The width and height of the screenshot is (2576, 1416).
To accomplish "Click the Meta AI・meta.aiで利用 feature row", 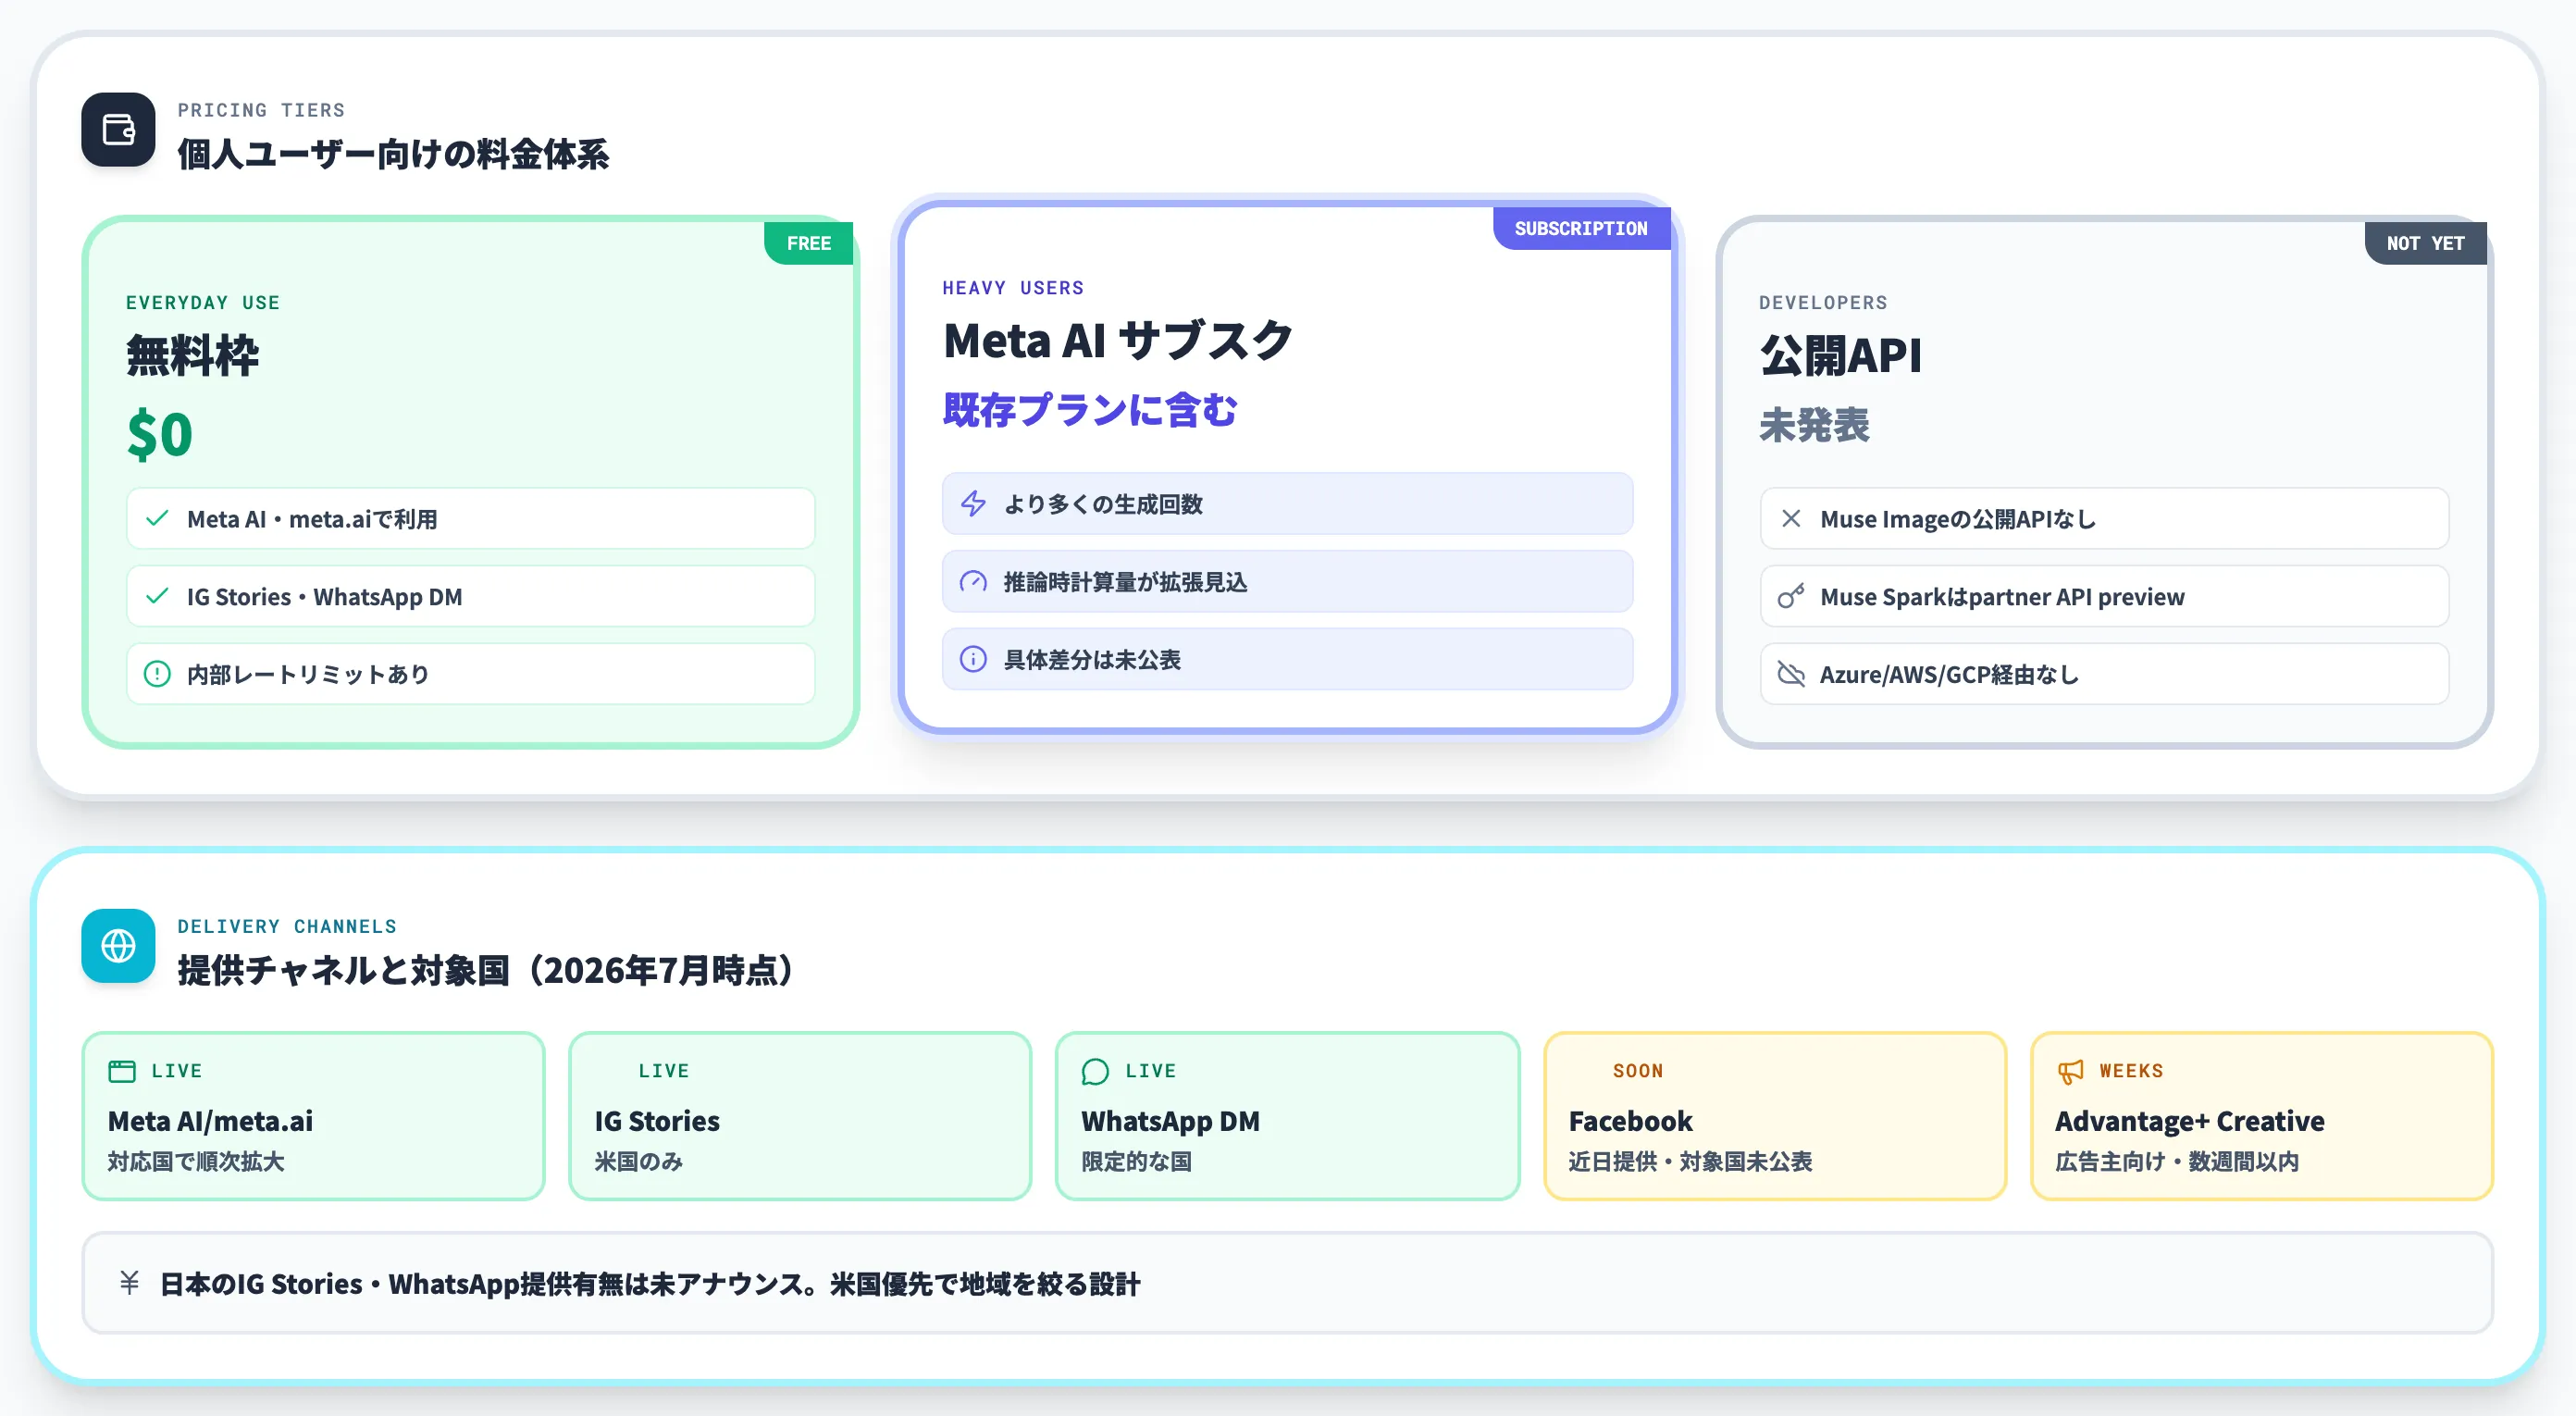I will tap(471, 519).
